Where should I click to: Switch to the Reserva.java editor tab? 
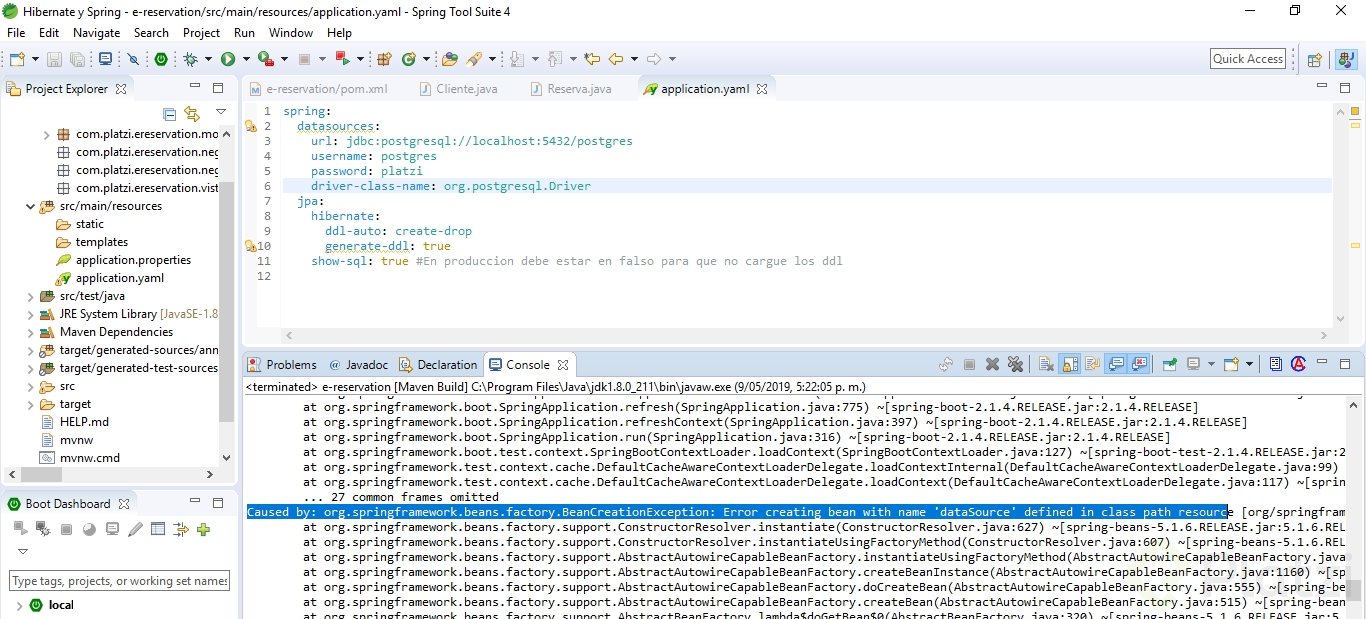(571, 89)
